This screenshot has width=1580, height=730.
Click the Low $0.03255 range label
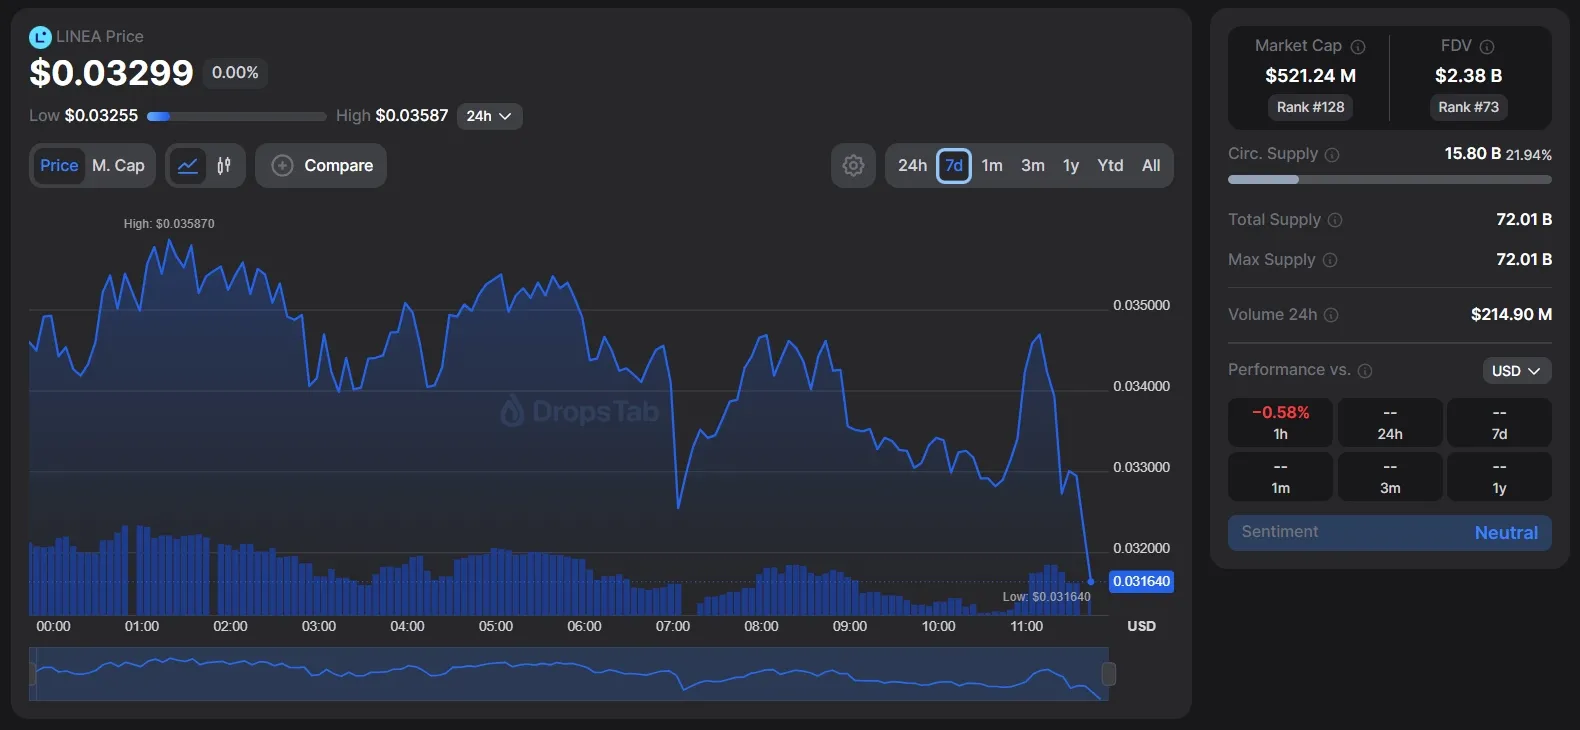point(84,116)
